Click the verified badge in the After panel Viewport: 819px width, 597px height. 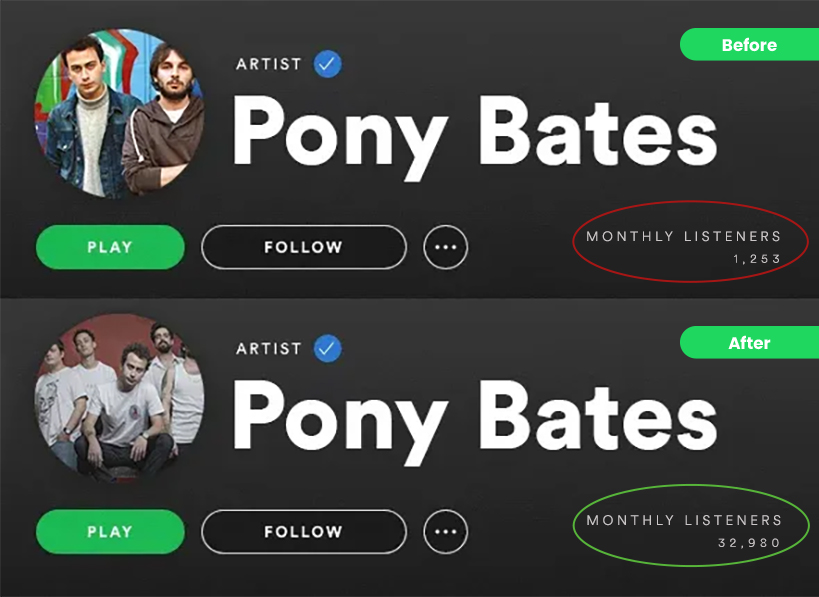click(x=328, y=348)
